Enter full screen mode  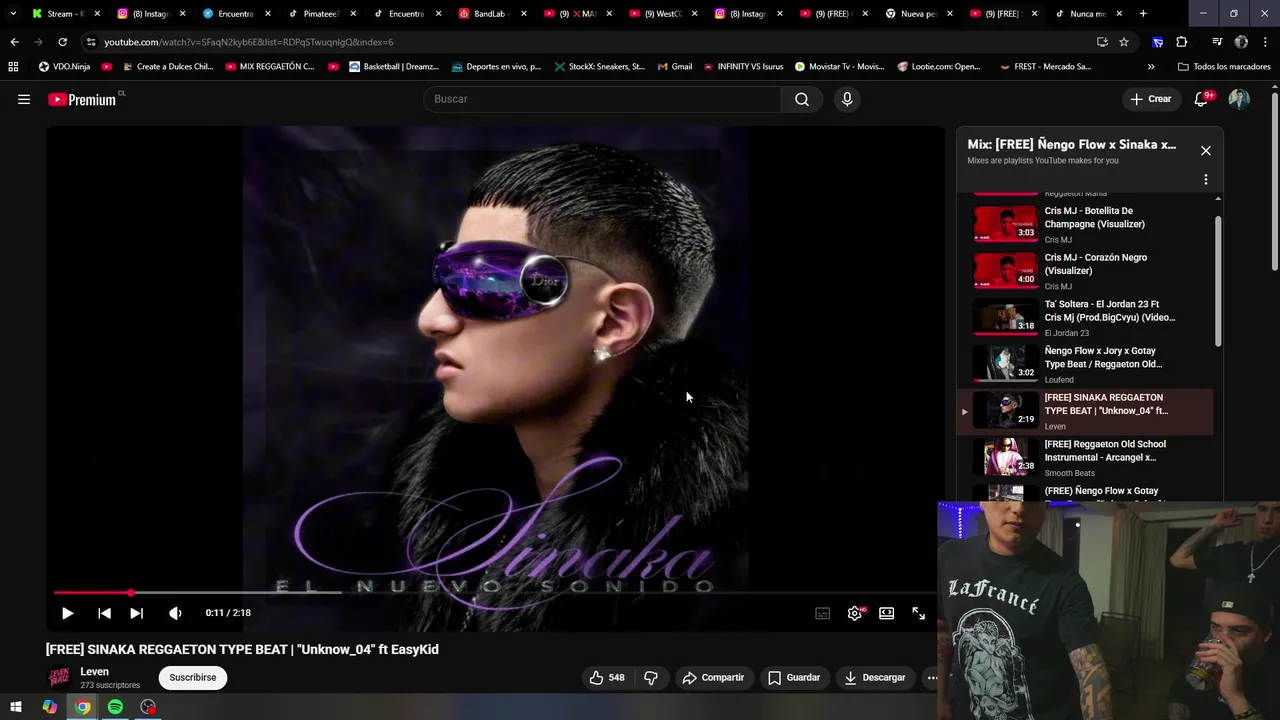(919, 613)
